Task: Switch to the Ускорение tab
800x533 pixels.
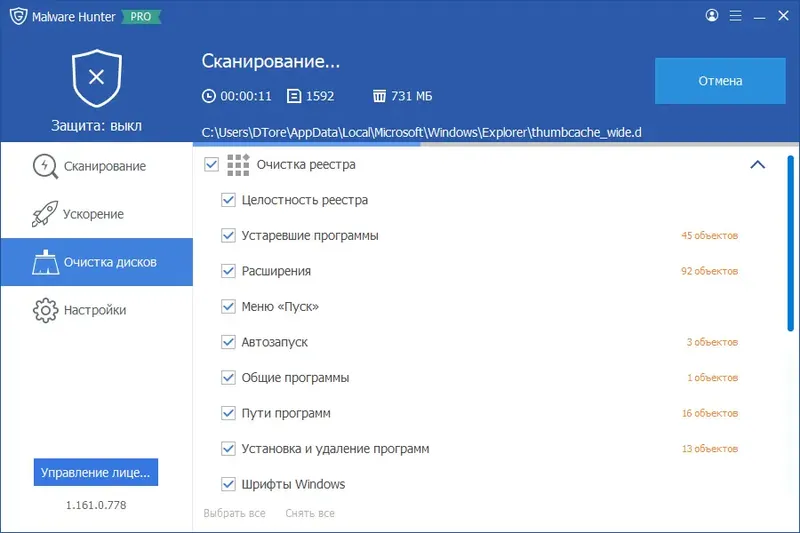Action: tap(97, 214)
